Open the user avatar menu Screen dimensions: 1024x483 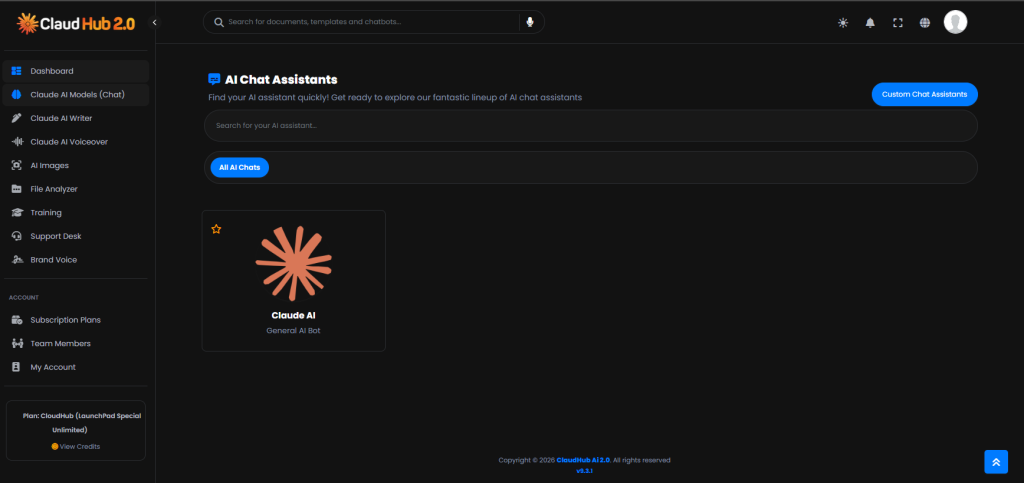click(x=955, y=22)
